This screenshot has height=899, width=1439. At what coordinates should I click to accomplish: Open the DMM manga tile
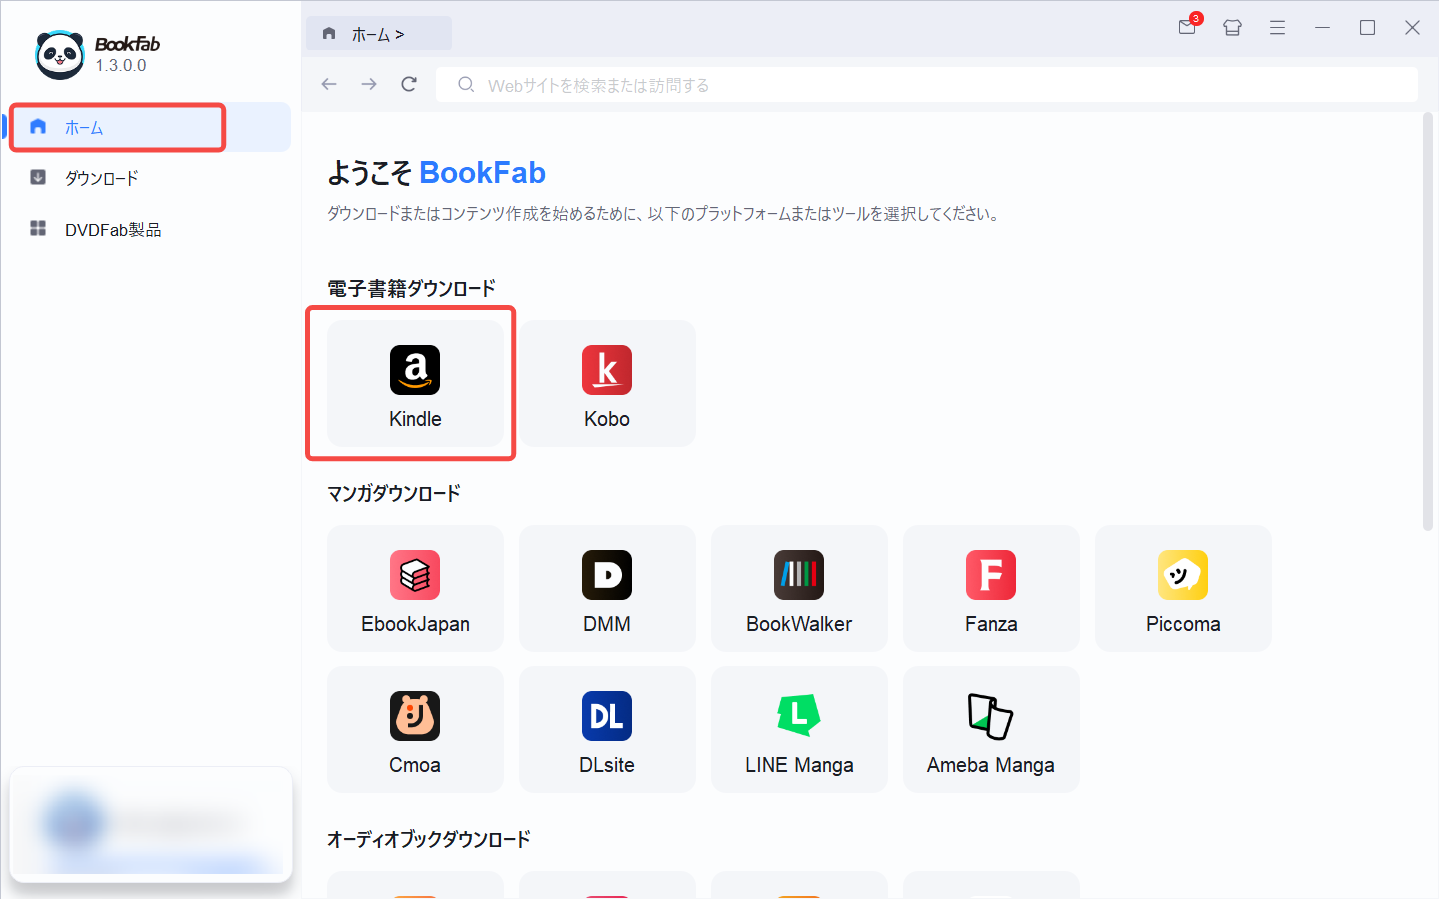tap(607, 588)
